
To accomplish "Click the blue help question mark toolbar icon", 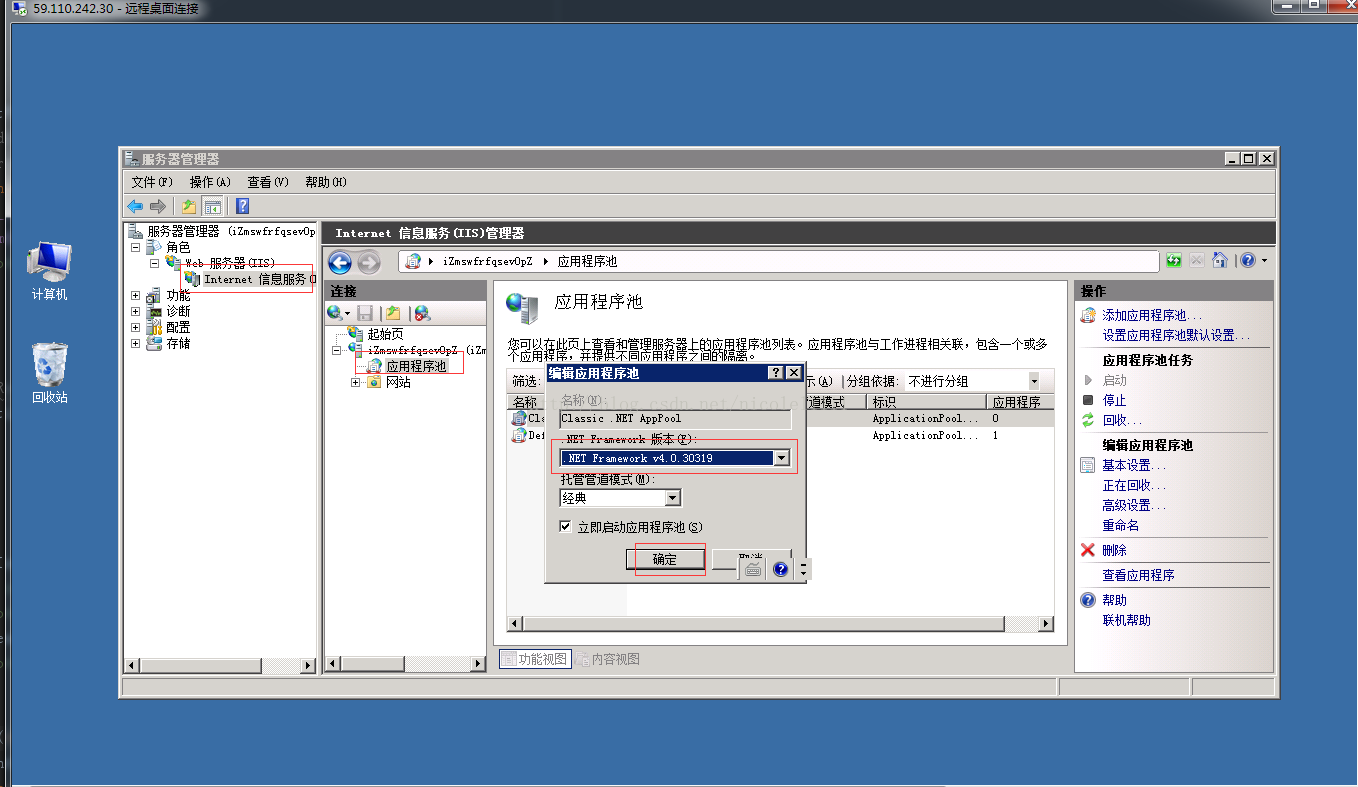I will coord(242,206).
